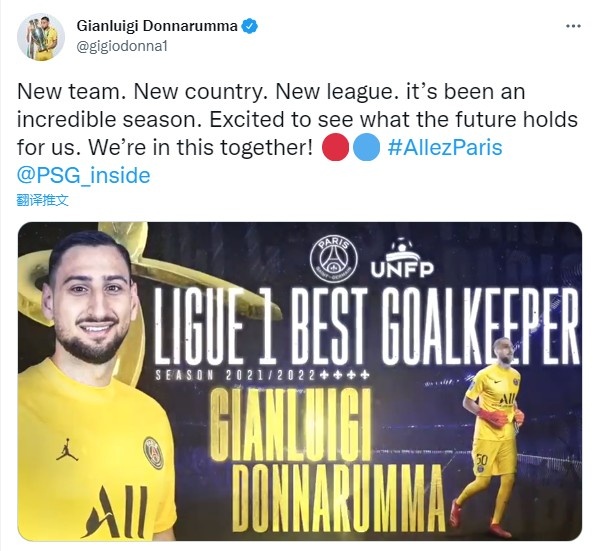Open the Ligue 1 Best Goalkeeper image
Image resolution: width=595 pixels, height=551 pixels.
300,381
